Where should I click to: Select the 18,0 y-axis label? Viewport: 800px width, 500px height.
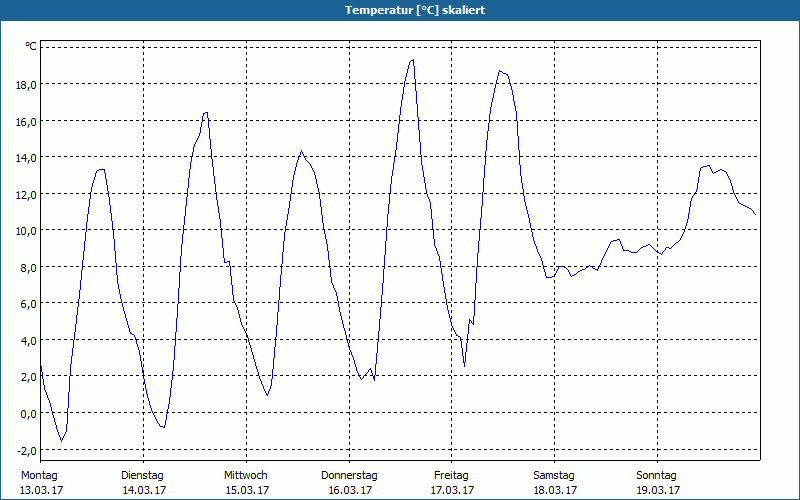click(26, 85)
